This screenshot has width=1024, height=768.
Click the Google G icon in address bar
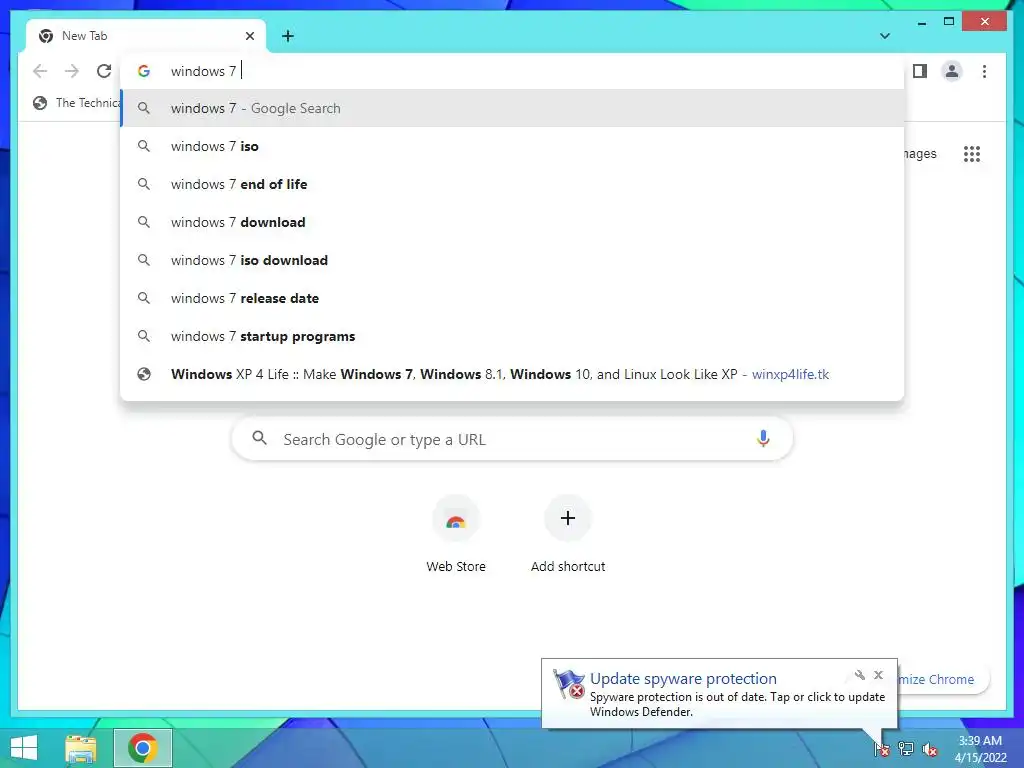[x=144, y=71]
